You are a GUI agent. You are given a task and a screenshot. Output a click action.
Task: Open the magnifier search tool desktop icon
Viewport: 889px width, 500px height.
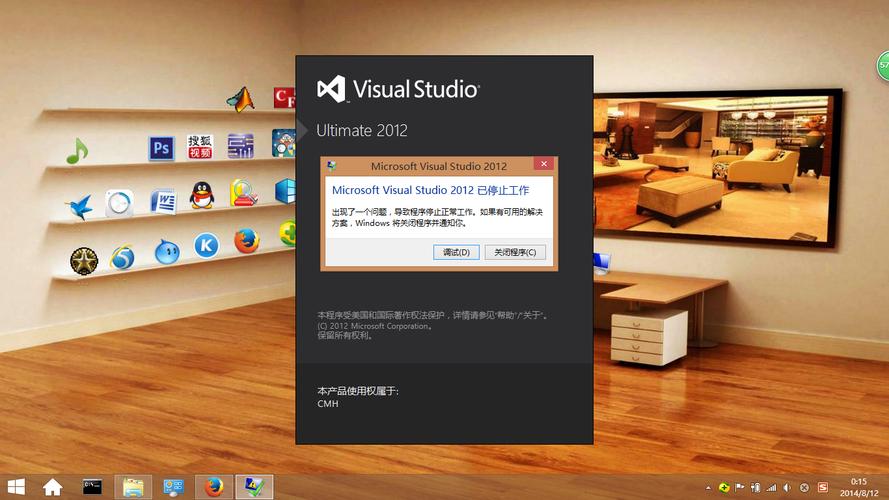click(244, 193)
